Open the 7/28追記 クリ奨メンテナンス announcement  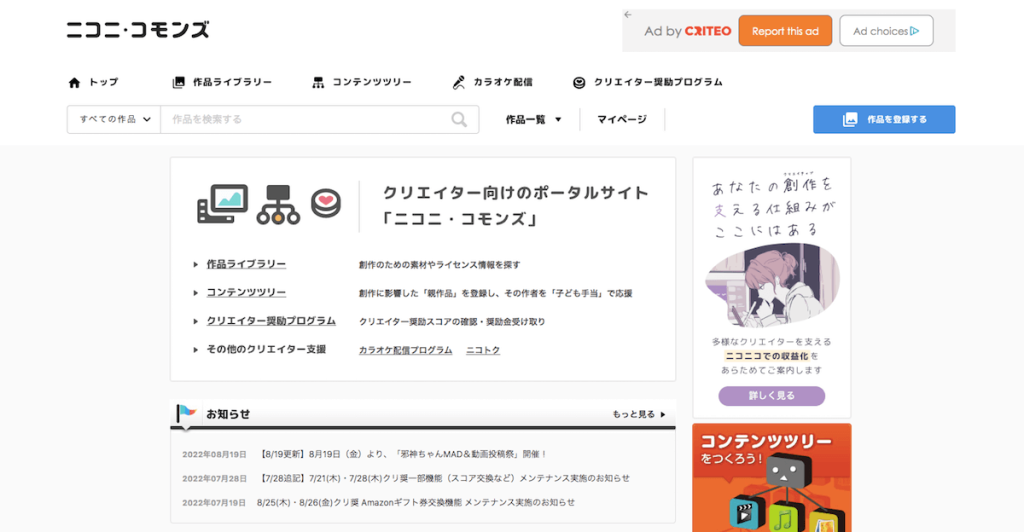pyautogui.click(x=444, y=478)
